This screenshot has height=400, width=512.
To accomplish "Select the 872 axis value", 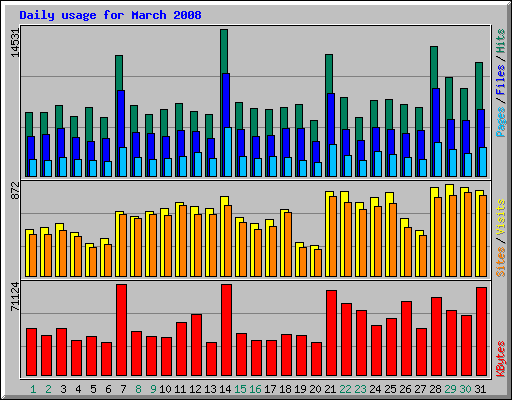I will pos(15,190).
